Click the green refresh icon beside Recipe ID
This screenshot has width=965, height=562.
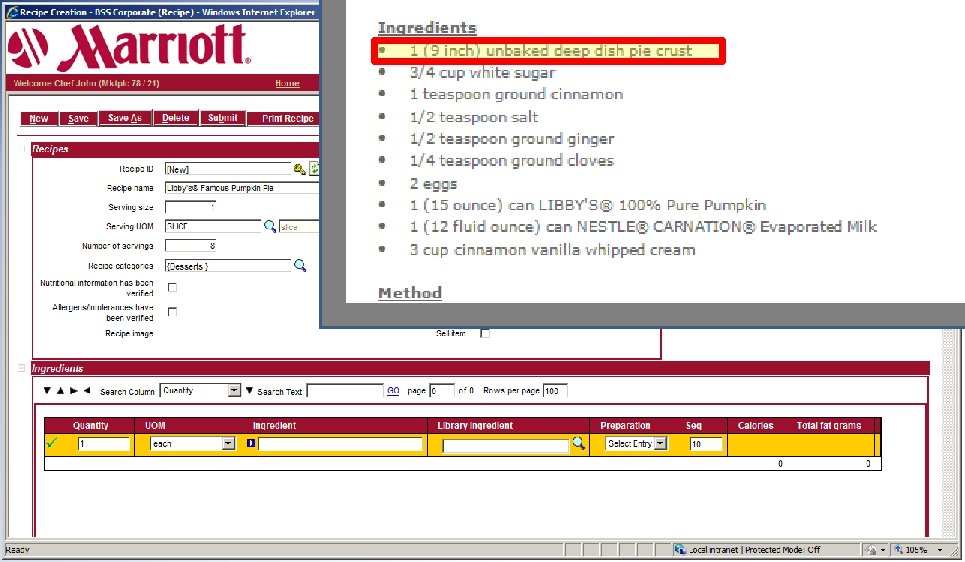point(314,169)
